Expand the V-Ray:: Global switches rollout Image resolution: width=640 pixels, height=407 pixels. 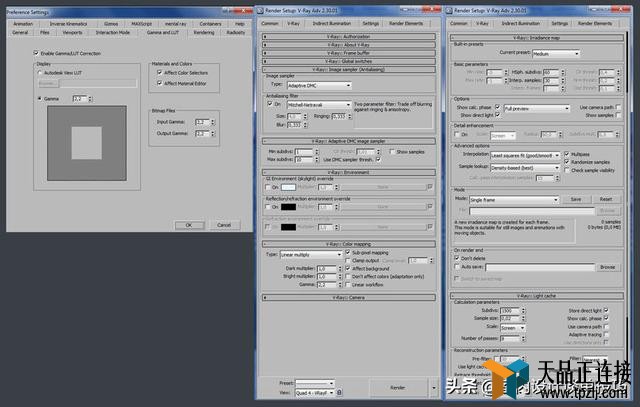pyautogui.click(x=349, y=61)
